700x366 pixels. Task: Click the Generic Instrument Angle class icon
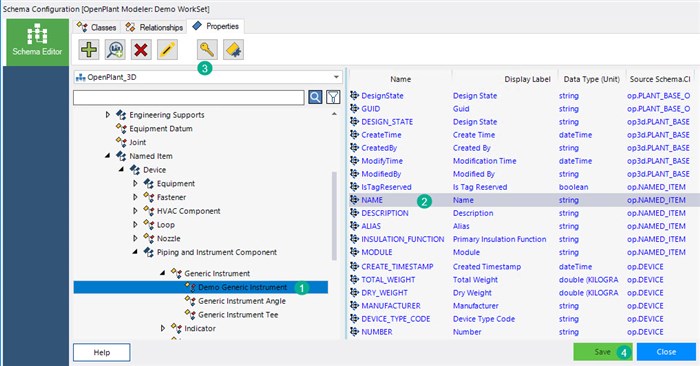tap(190, 301)
